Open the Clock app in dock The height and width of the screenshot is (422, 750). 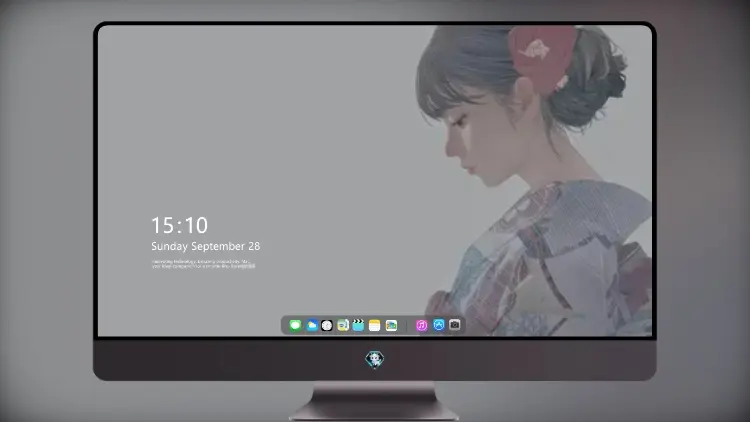point(327,325)
